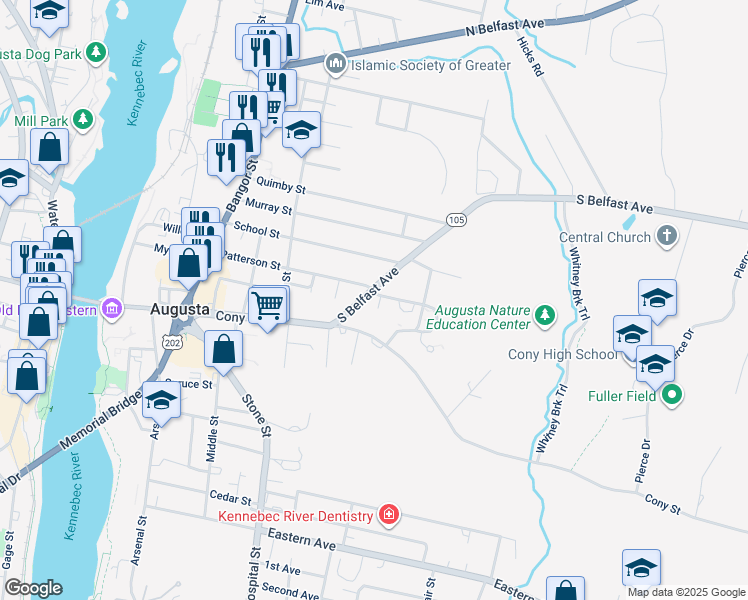Click the Augusta Dog Park tree icon
The image size is (748, 600).
(96, 52)
